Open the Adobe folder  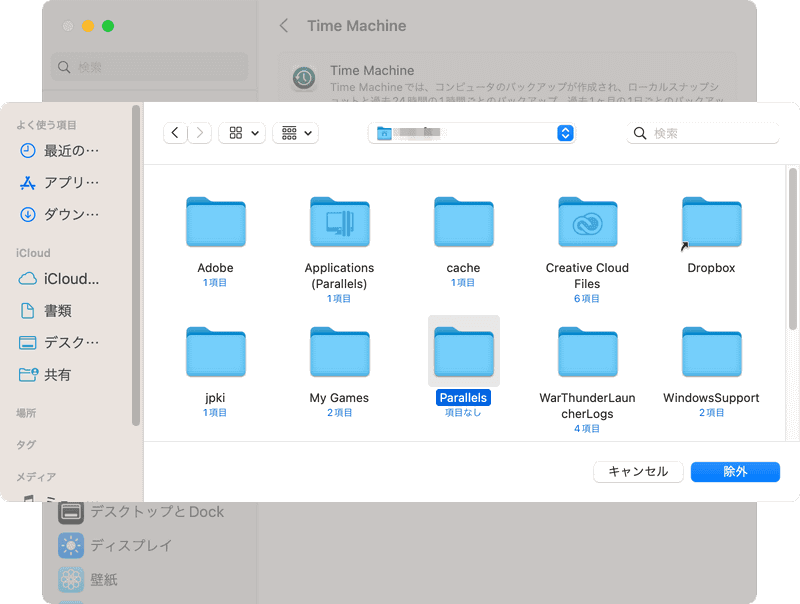click(x=216, y=222)
